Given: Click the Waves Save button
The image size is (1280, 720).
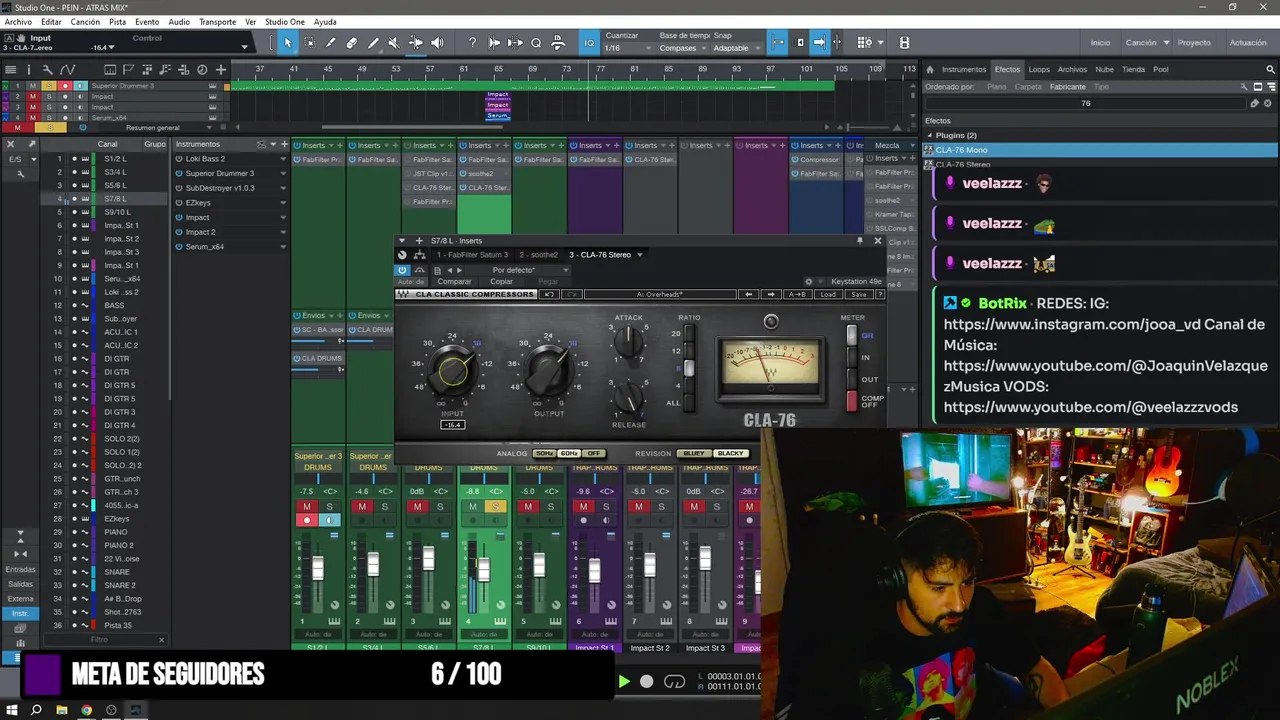Looking at the screenshot, I should (x=858, y=294).
